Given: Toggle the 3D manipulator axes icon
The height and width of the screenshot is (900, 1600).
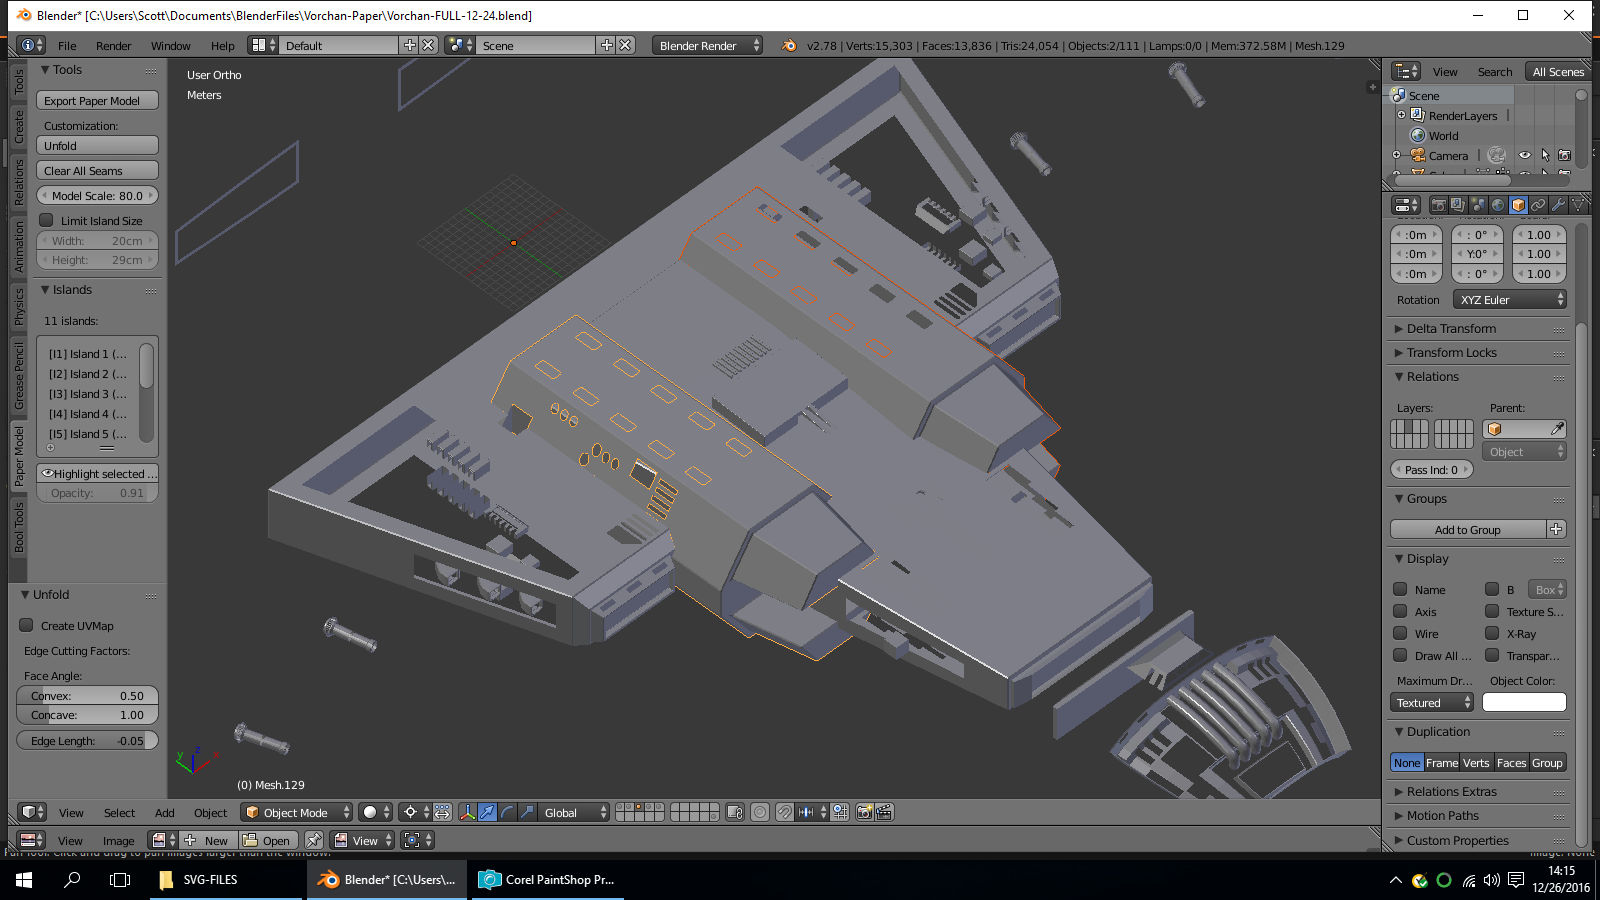Looking at the screenshot, I should click(x=467, y=812).
